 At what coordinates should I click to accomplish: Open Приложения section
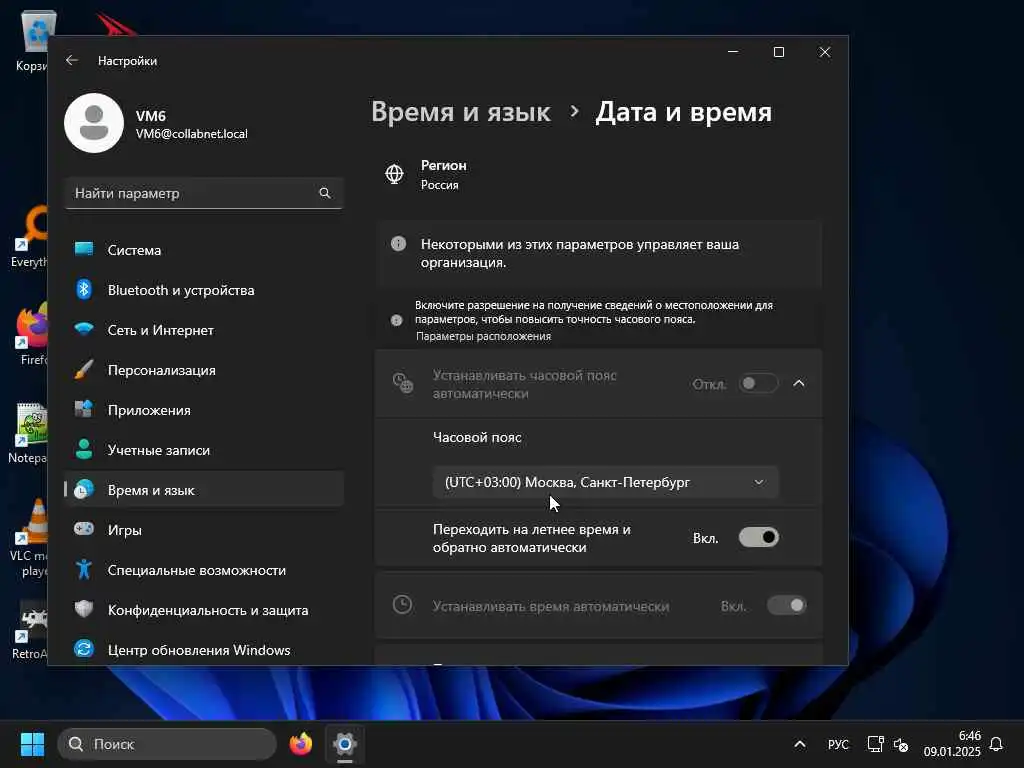pyautogui.click(x=204, y=409)
